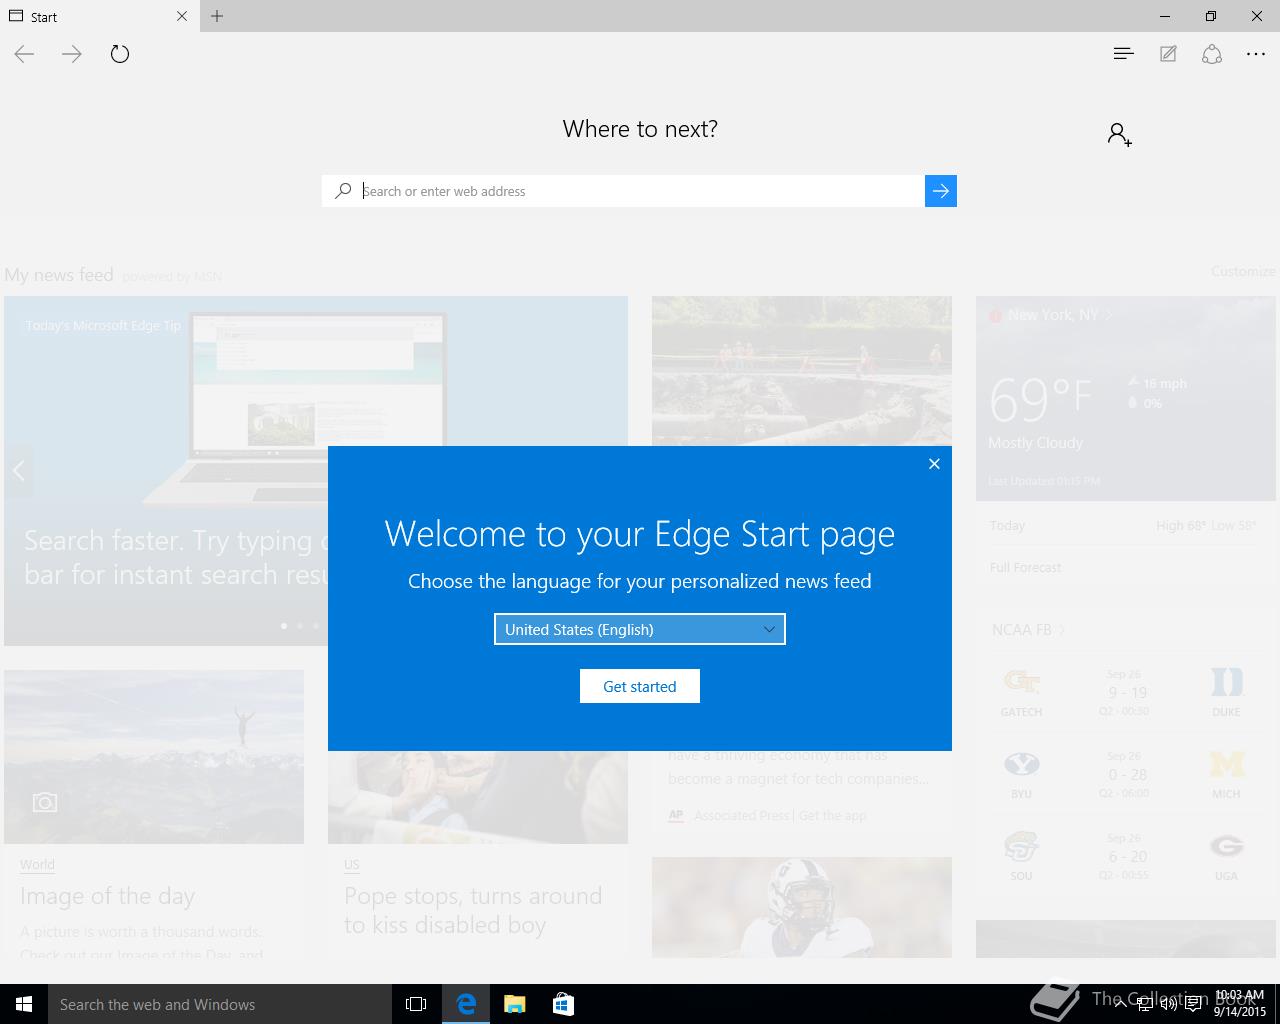Click the Share icon in toolbar
The image size is (1280, 1024).
[1212, 54]
